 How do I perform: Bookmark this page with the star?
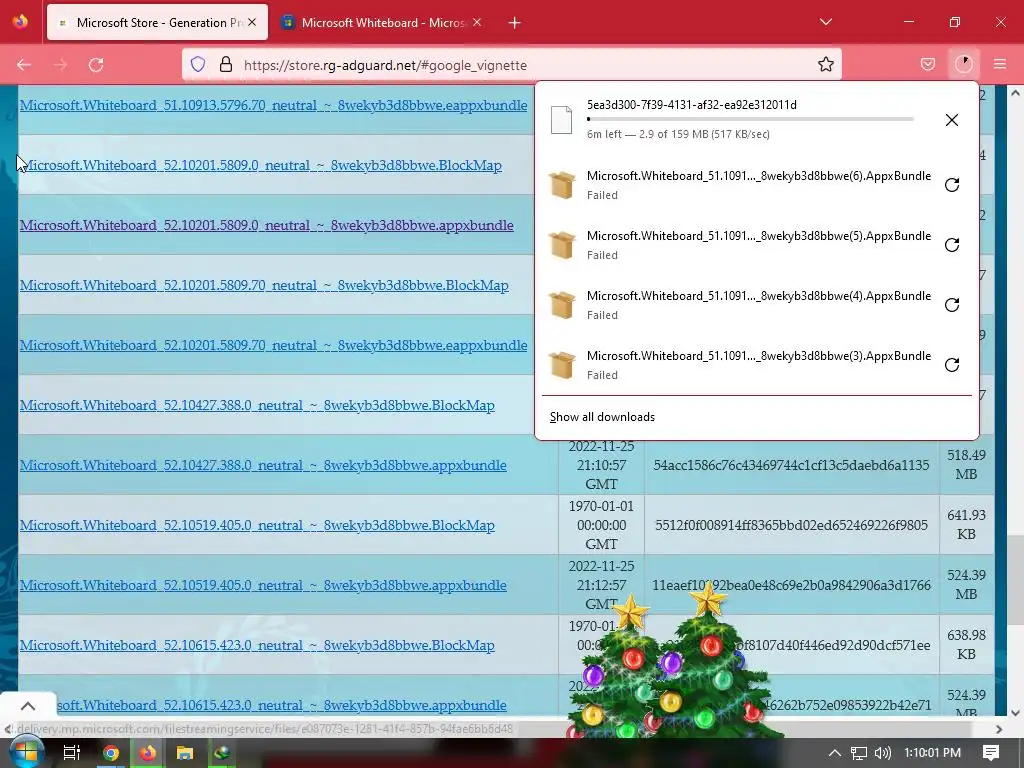825,65
